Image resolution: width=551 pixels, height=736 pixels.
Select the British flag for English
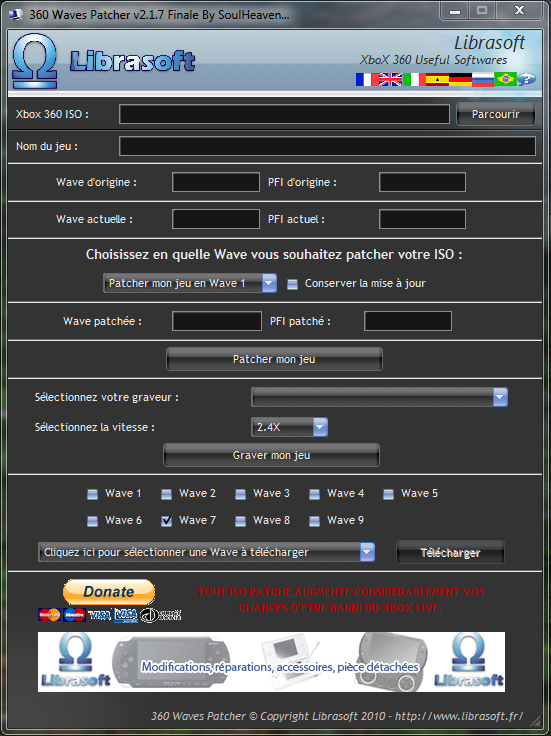pyautogui.click(x=390, y=79)
